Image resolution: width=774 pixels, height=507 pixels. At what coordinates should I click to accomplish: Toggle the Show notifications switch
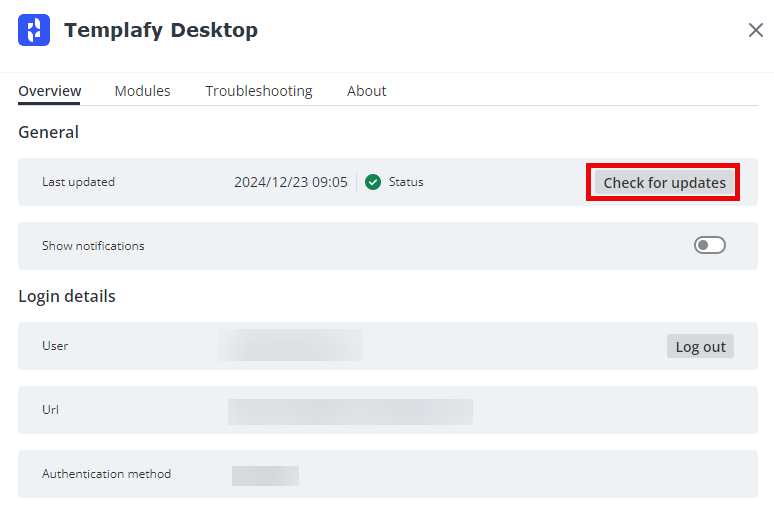coord(709,245)
